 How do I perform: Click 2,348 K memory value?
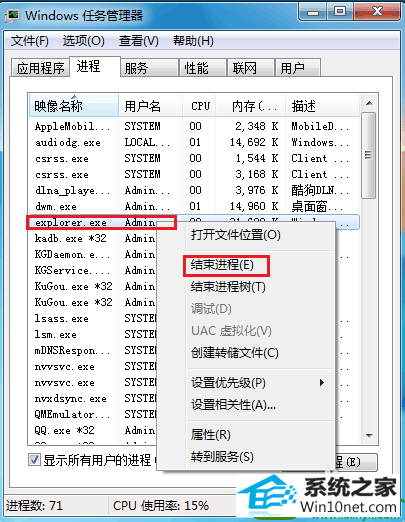pyautogui.click(x=257, y=126)
